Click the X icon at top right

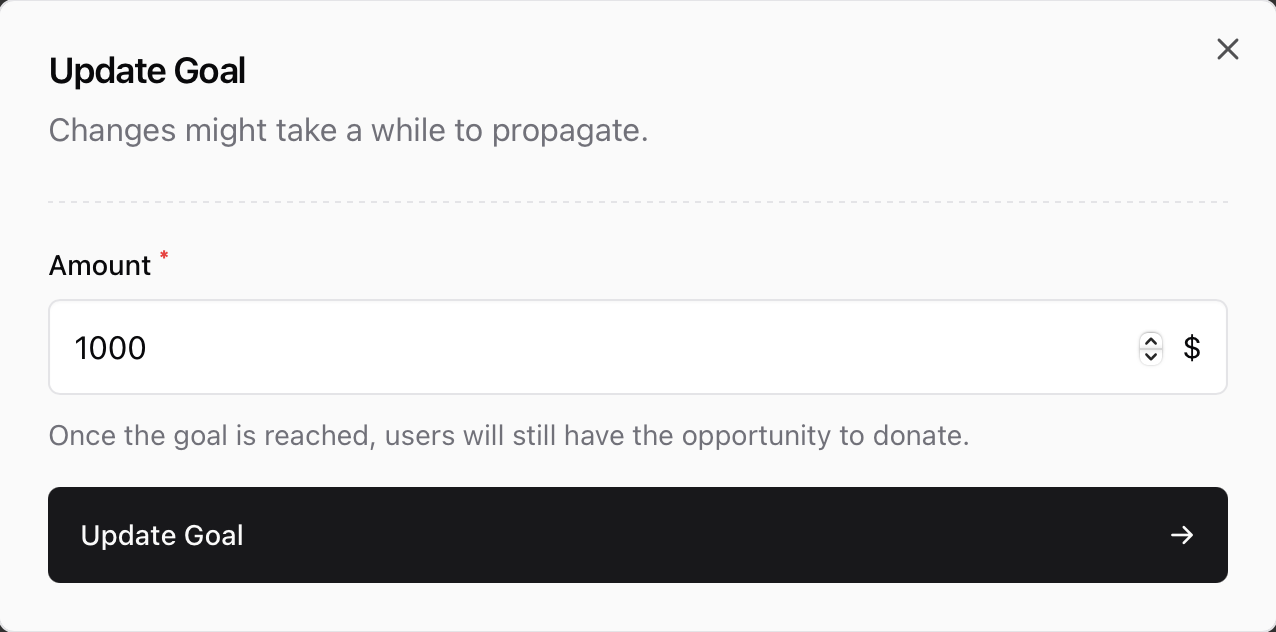(1228, 49)
